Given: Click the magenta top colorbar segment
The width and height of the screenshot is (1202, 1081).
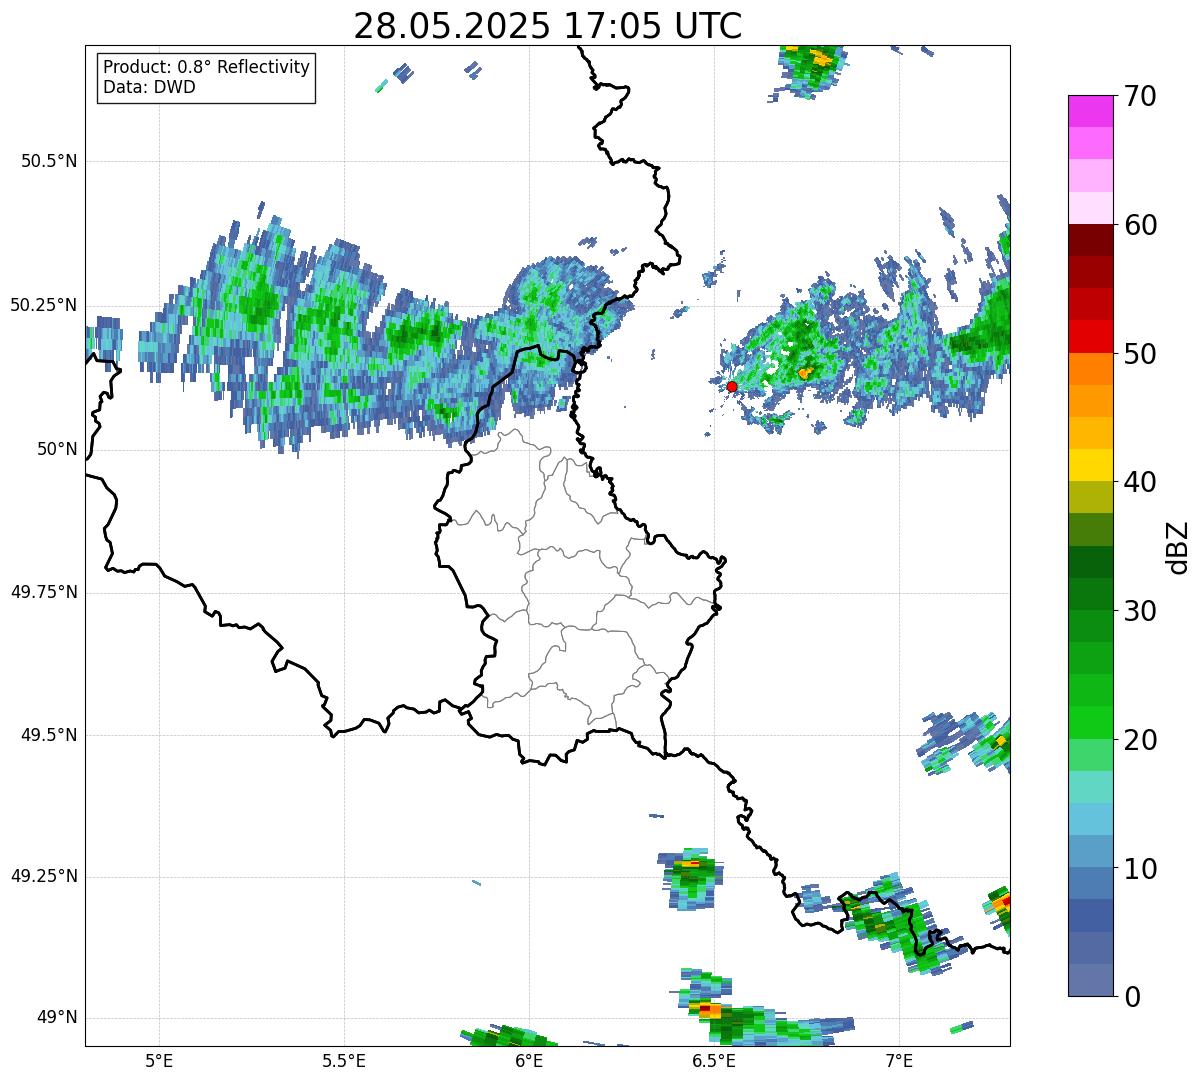Looking at the screenshot, I should click(1090, 111).
